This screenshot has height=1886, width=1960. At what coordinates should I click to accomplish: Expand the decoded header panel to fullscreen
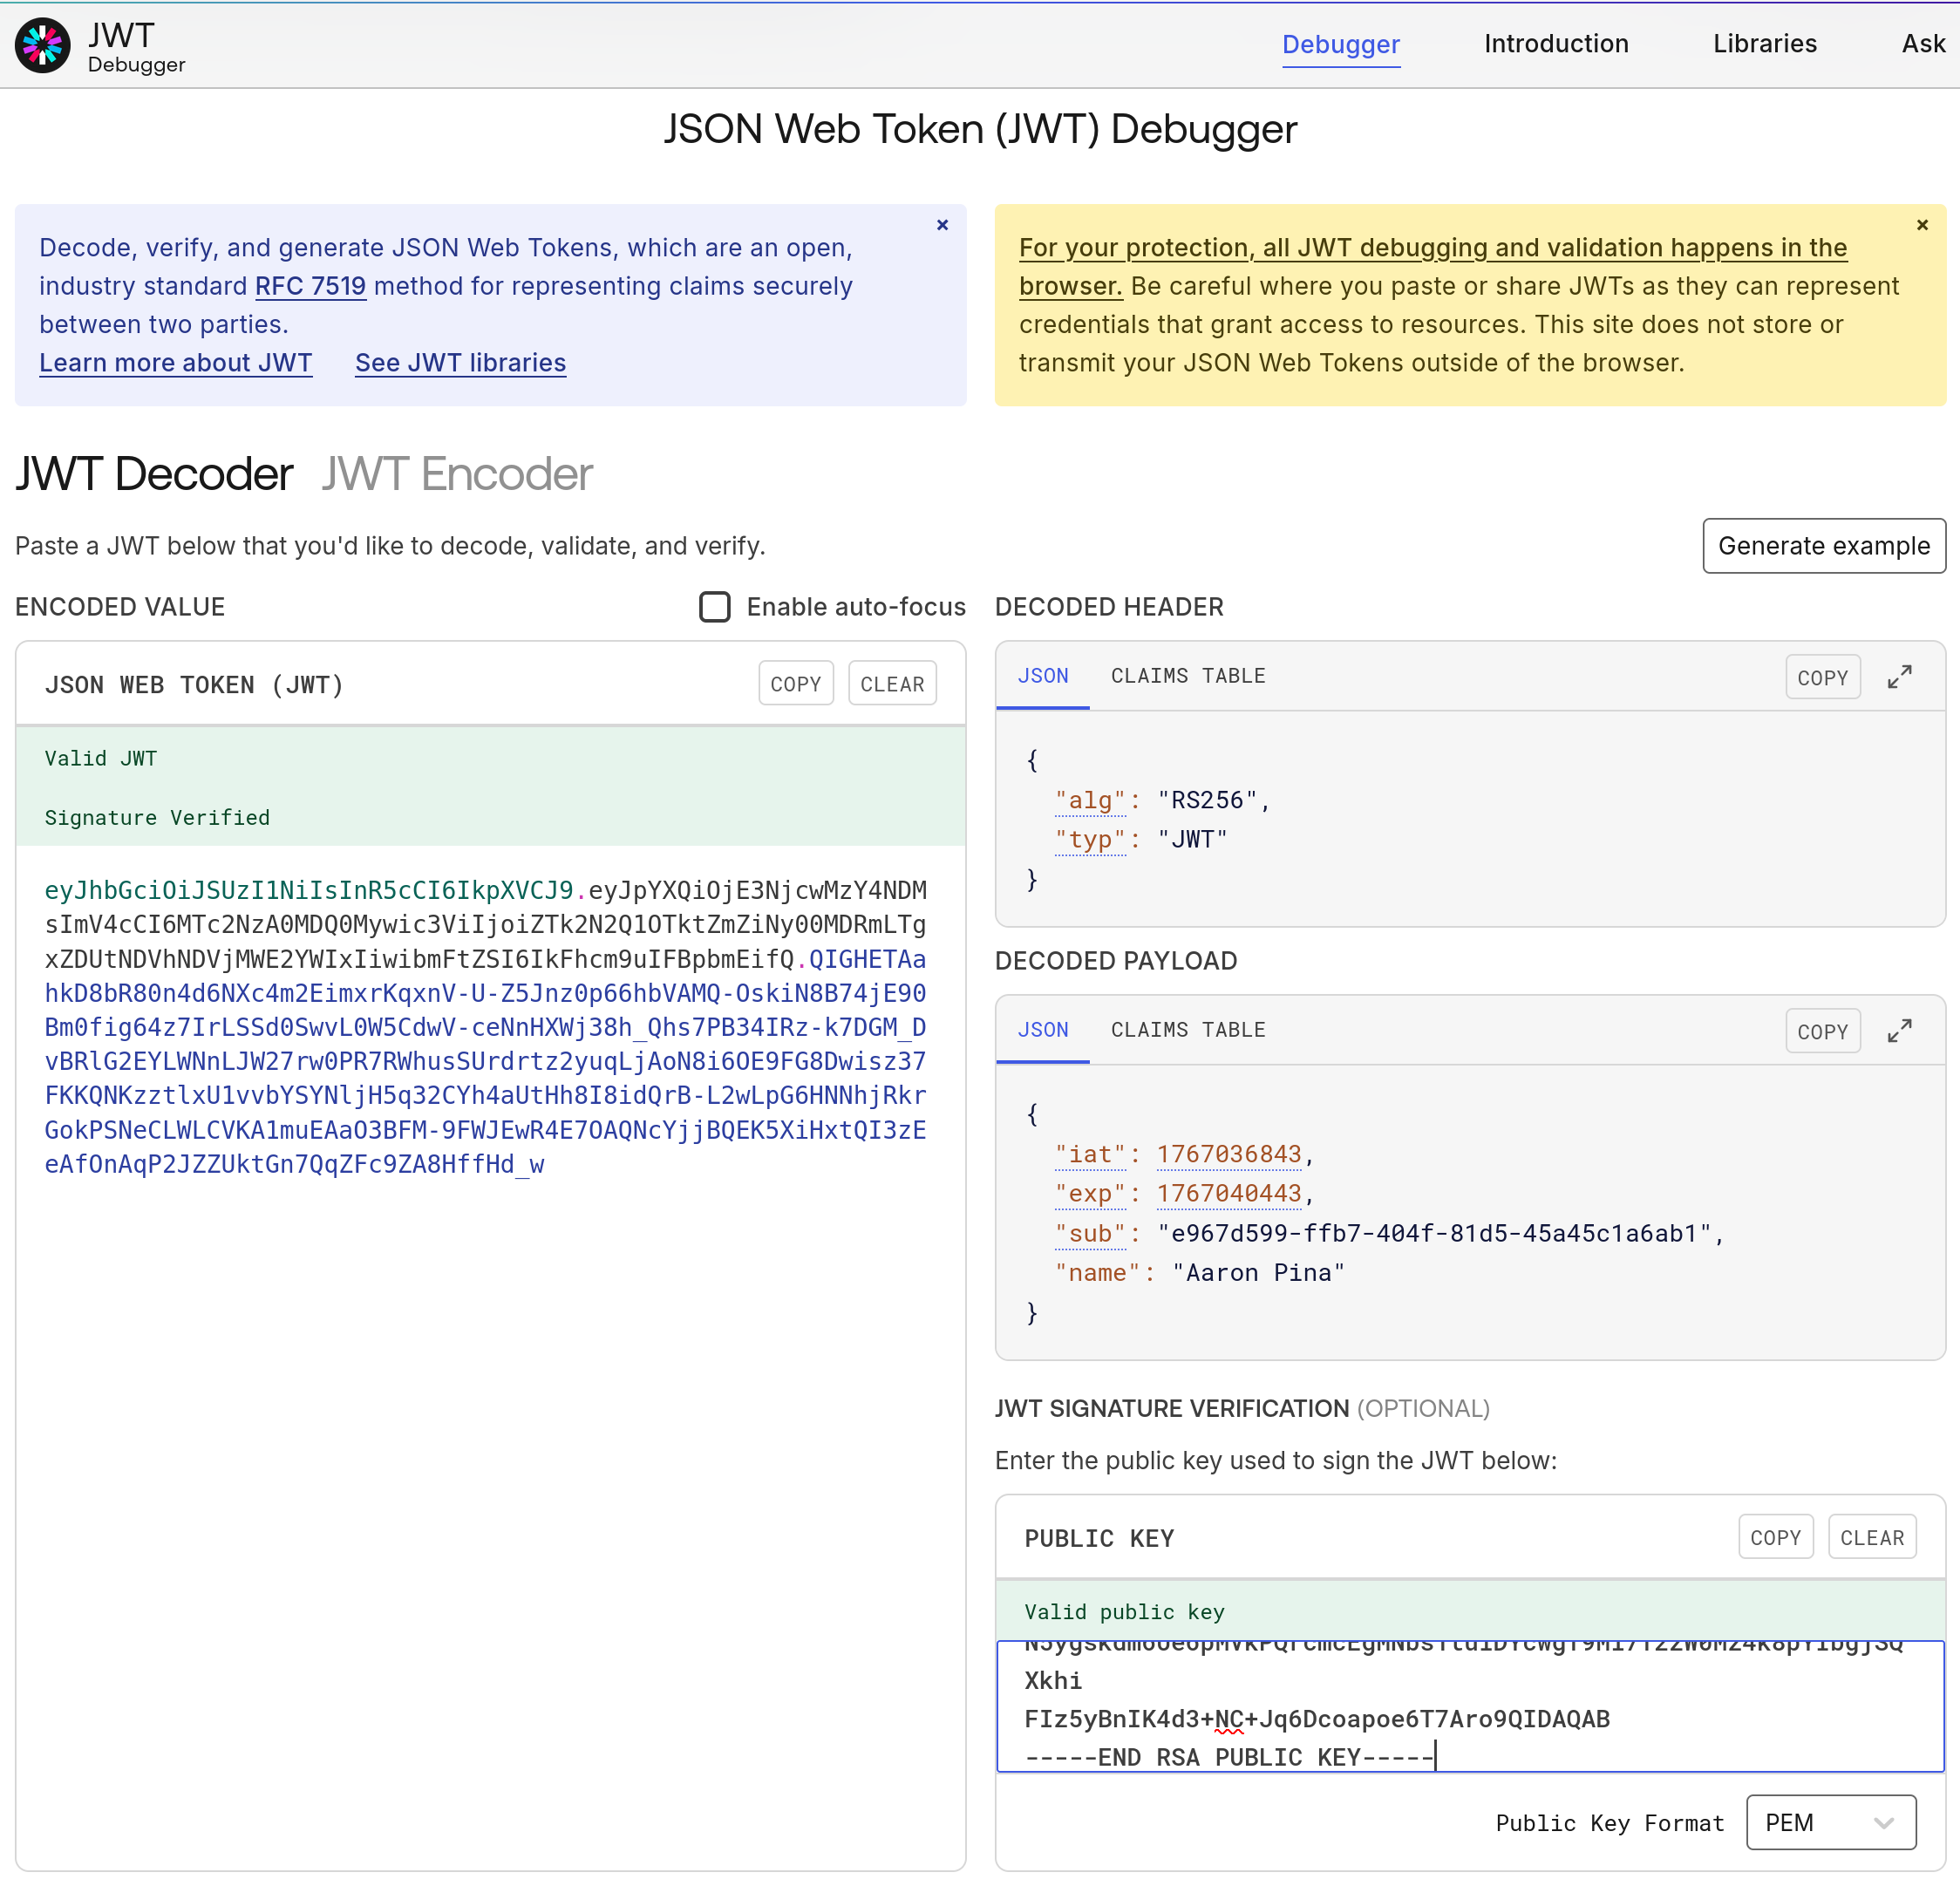(x=1899, y=677)
